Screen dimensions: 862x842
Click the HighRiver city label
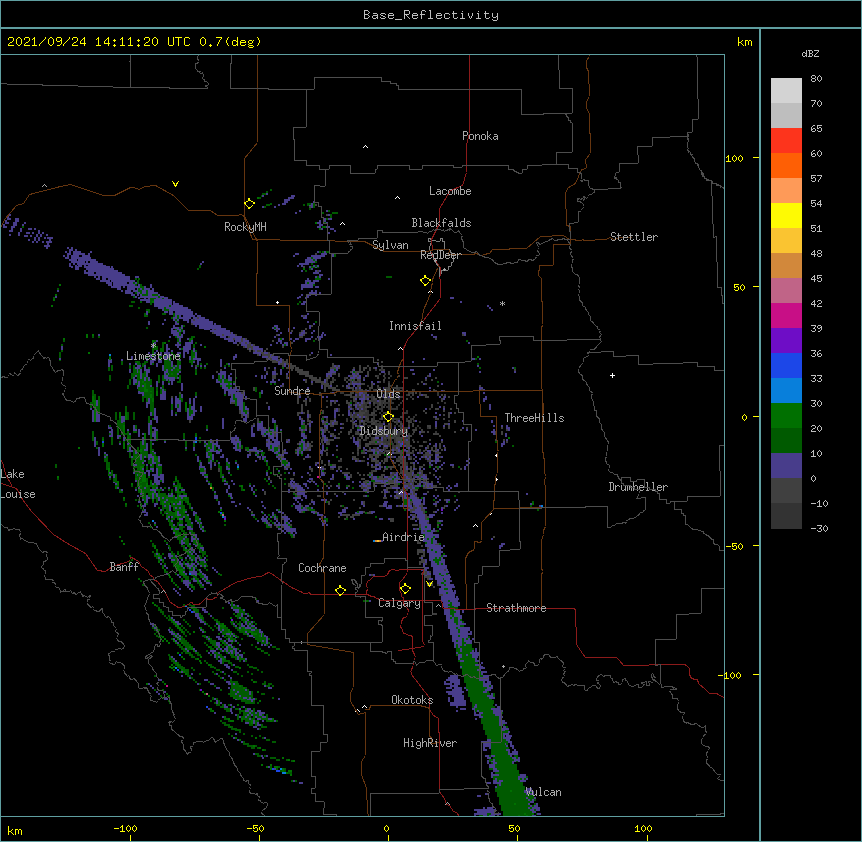[430, 743]
